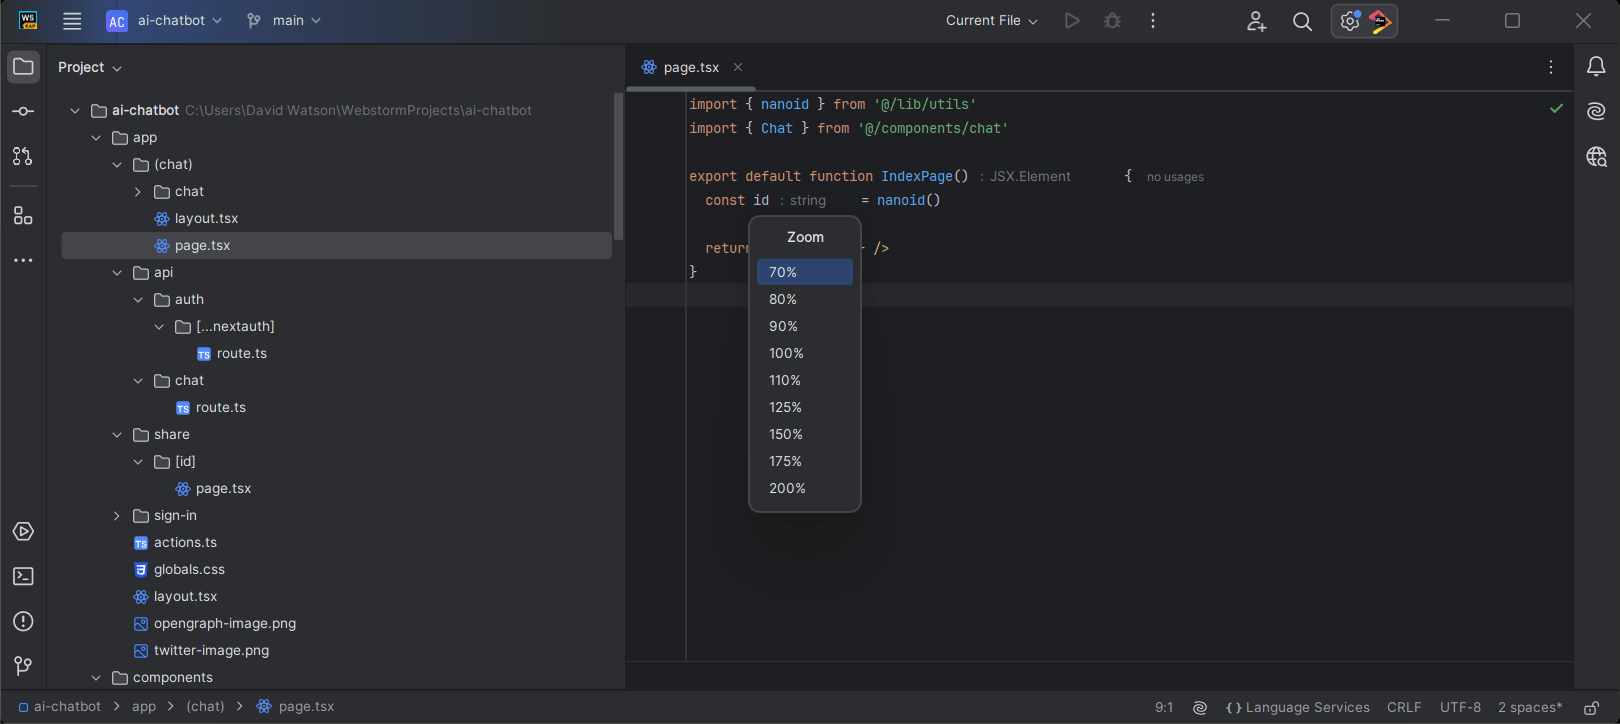
Task: Open the Structure tool window icon
Action: 23,216
